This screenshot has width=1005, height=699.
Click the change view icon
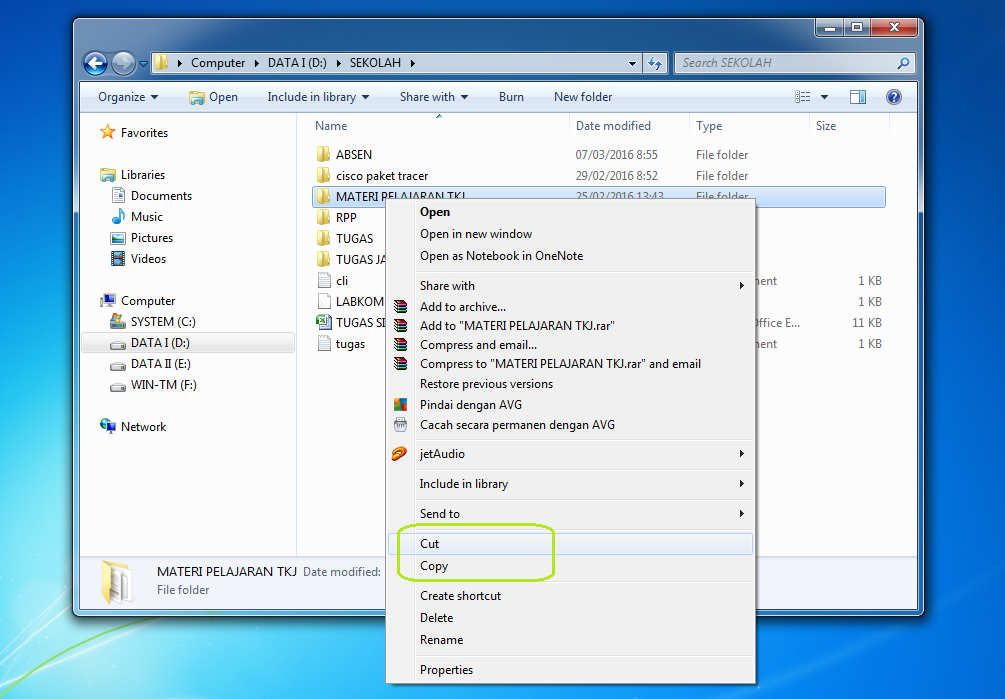pyautogui.click(x=802, y=97)
